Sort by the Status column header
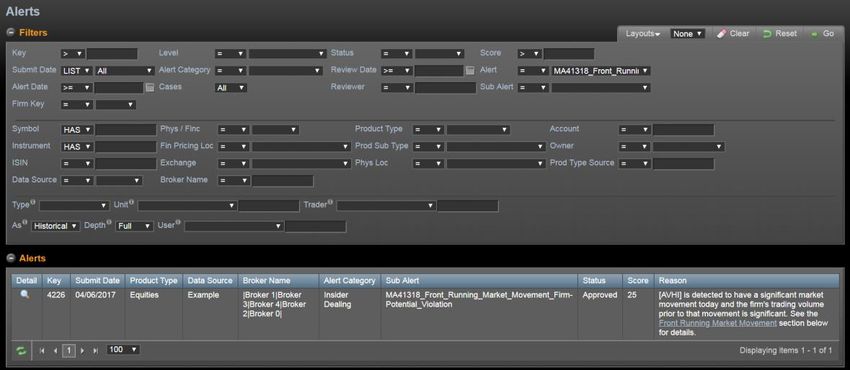Viewport: 850px width, 370px height. (x=601, y=281)
